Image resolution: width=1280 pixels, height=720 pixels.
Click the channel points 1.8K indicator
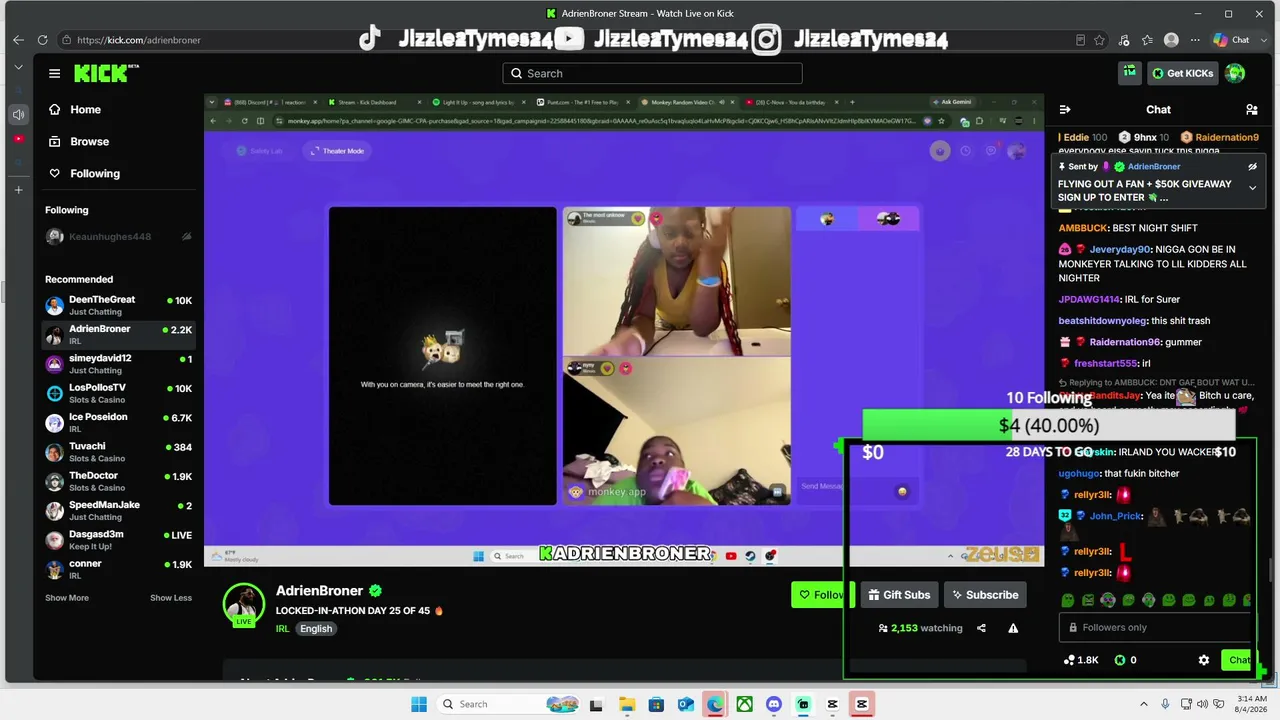[x=1081, y=660]
